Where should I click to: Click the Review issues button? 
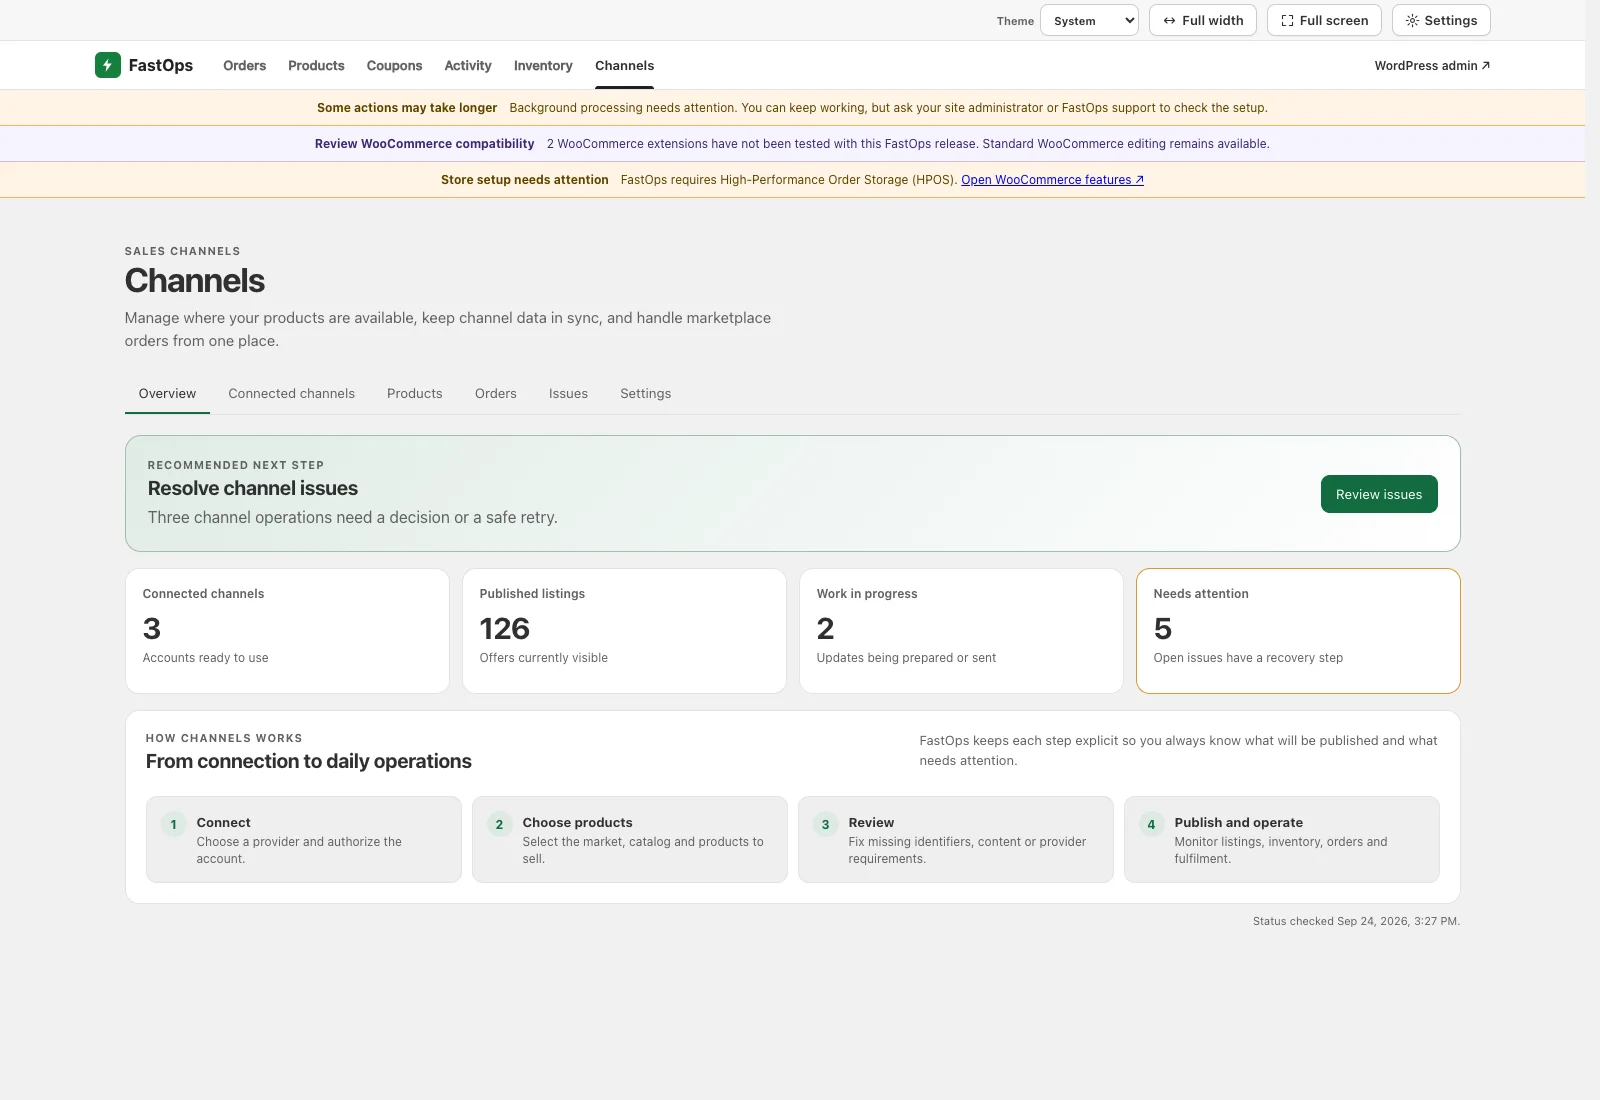(1379, 494)
